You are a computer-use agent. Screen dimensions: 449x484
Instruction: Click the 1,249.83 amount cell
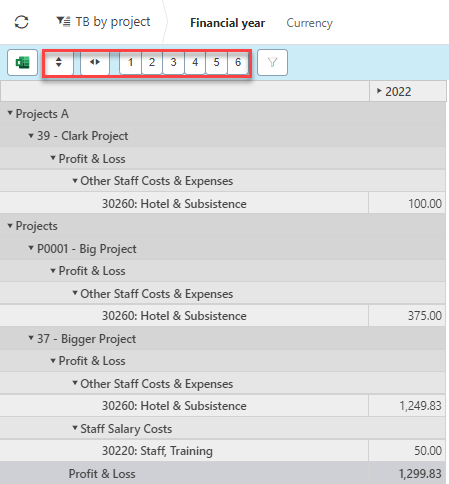[x=407, y=406]
